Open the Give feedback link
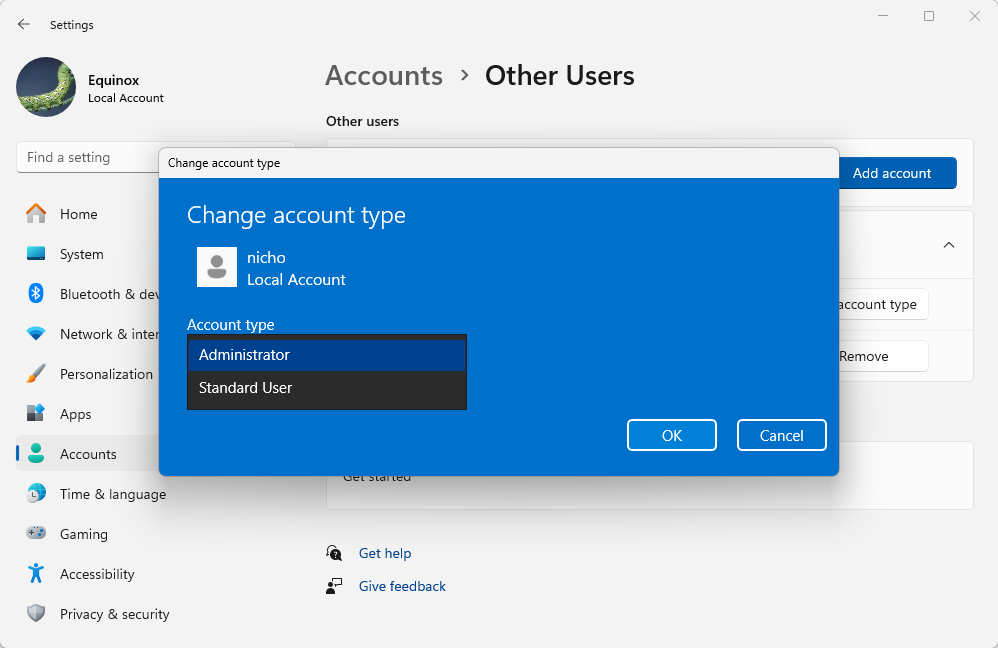The image size is (998, 648). click(402, 586)
